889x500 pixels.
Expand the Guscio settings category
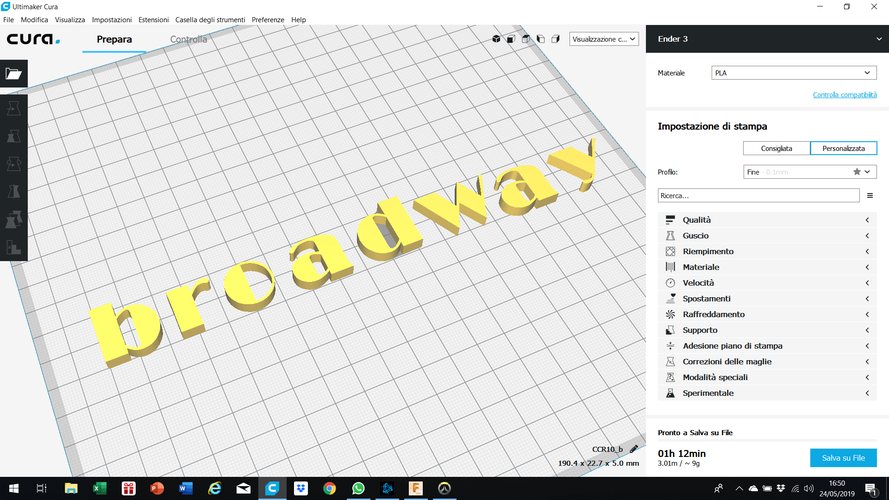(767, 236)
